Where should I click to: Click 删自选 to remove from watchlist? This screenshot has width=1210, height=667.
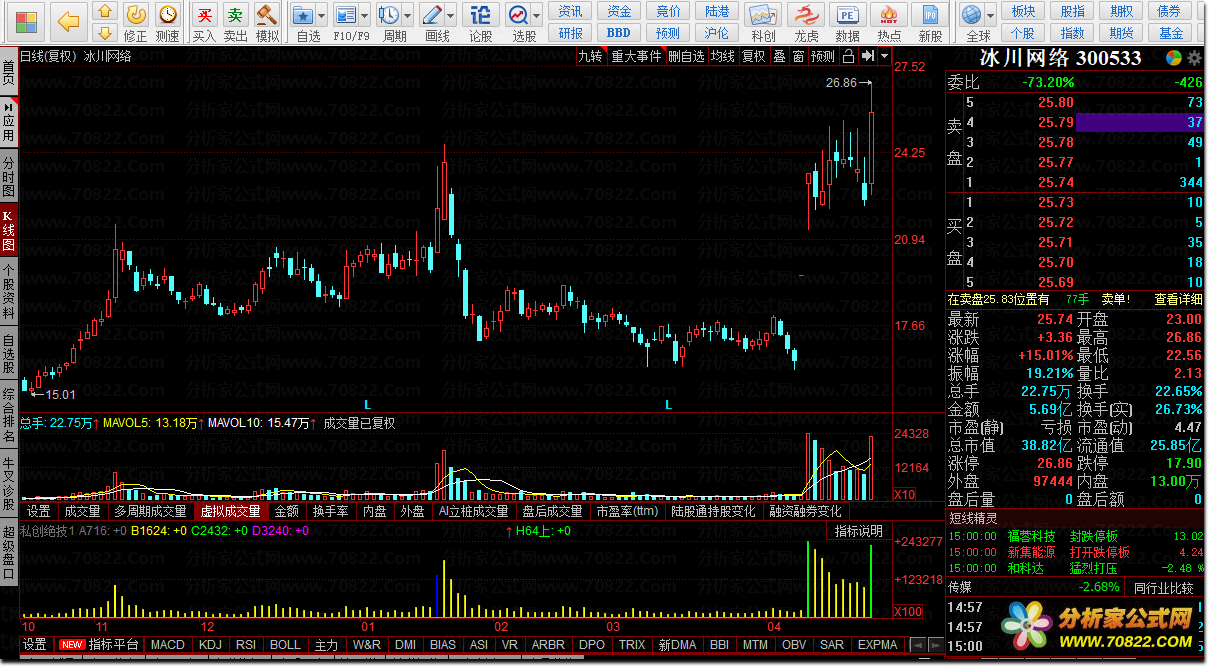click(x=686, y=56)
